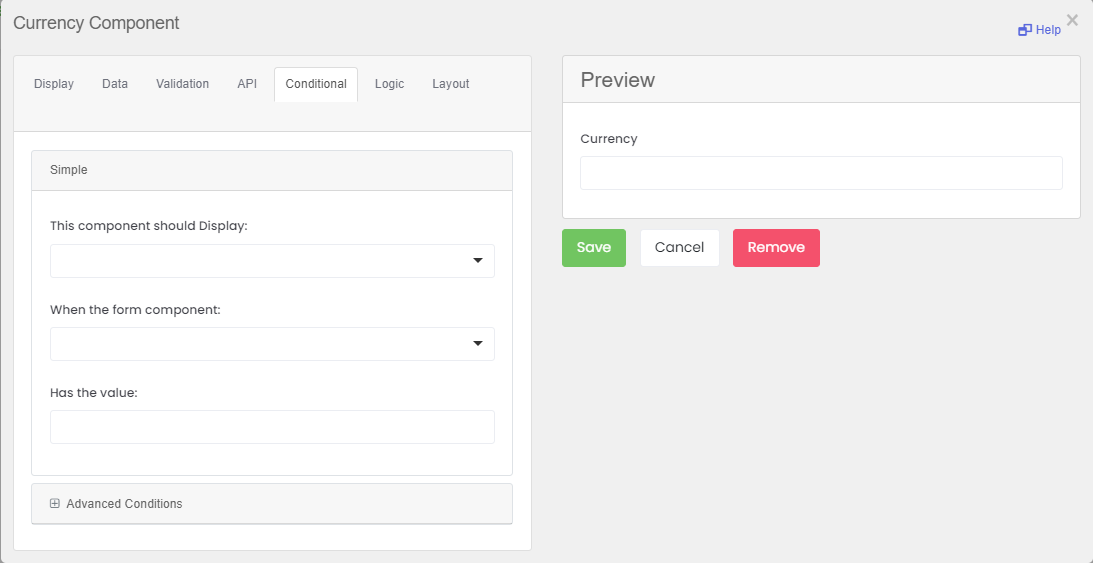This screenshot has height=563, width=1093.
Task: Go to the API tab
Action: click(247, 84)
